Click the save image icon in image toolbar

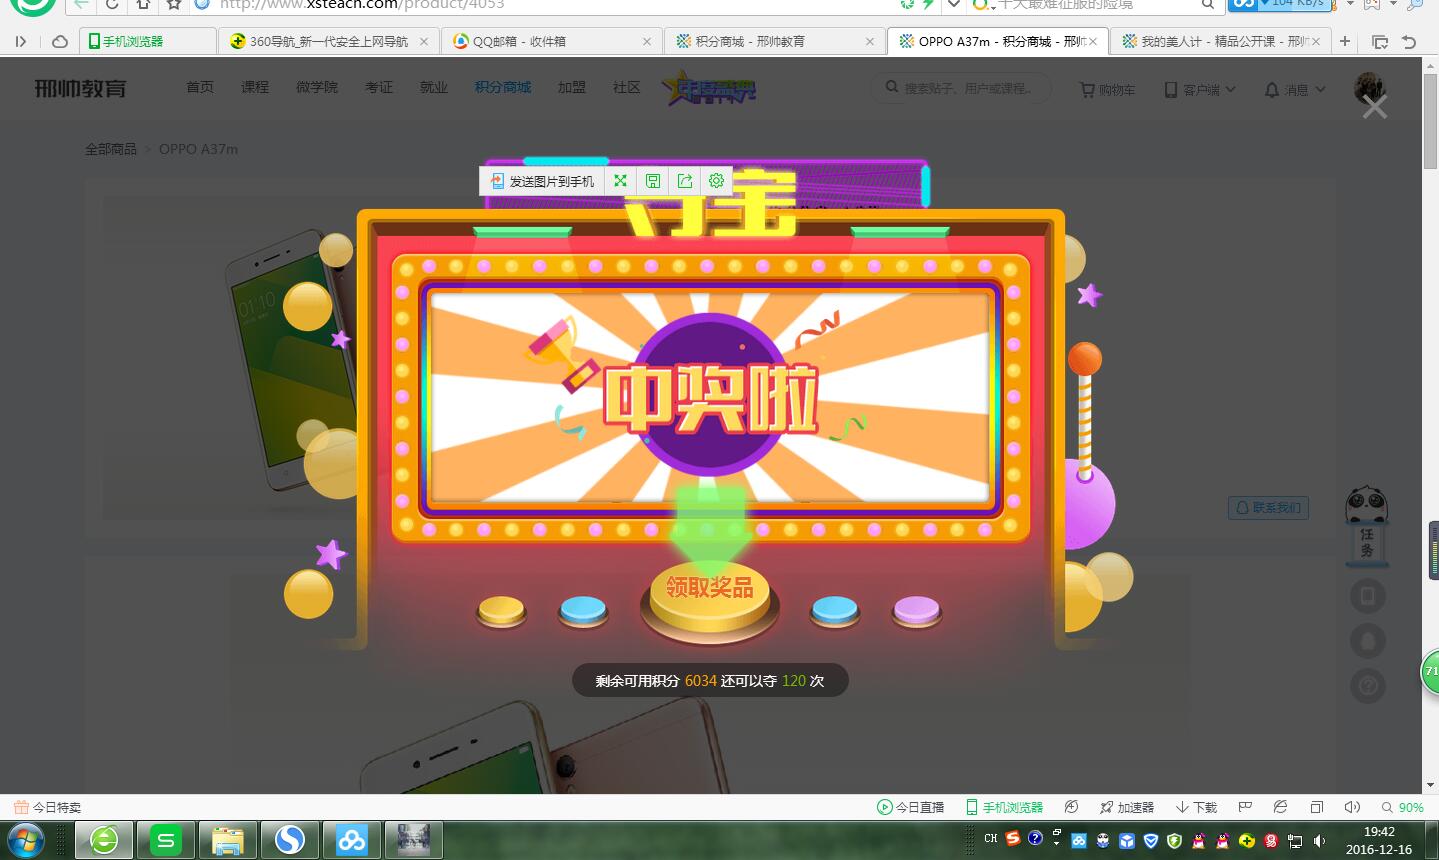click(x=653, y=181)
